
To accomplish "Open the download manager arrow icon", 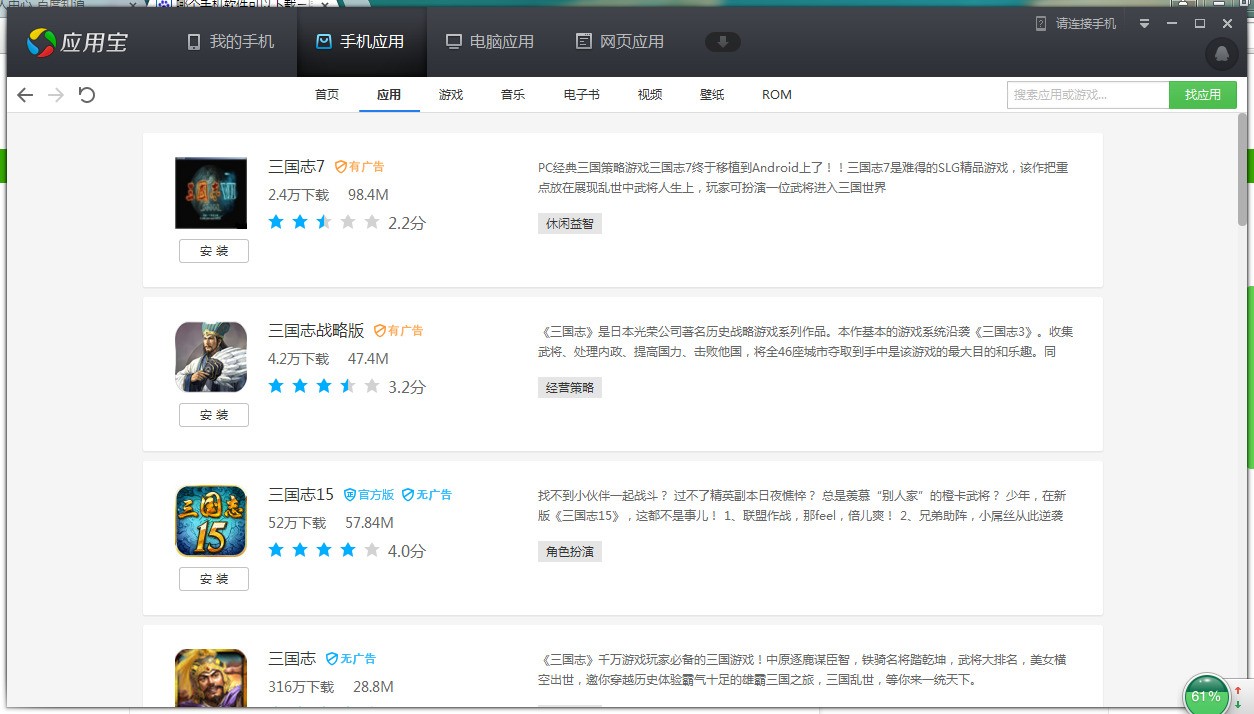I will (723, 42).
